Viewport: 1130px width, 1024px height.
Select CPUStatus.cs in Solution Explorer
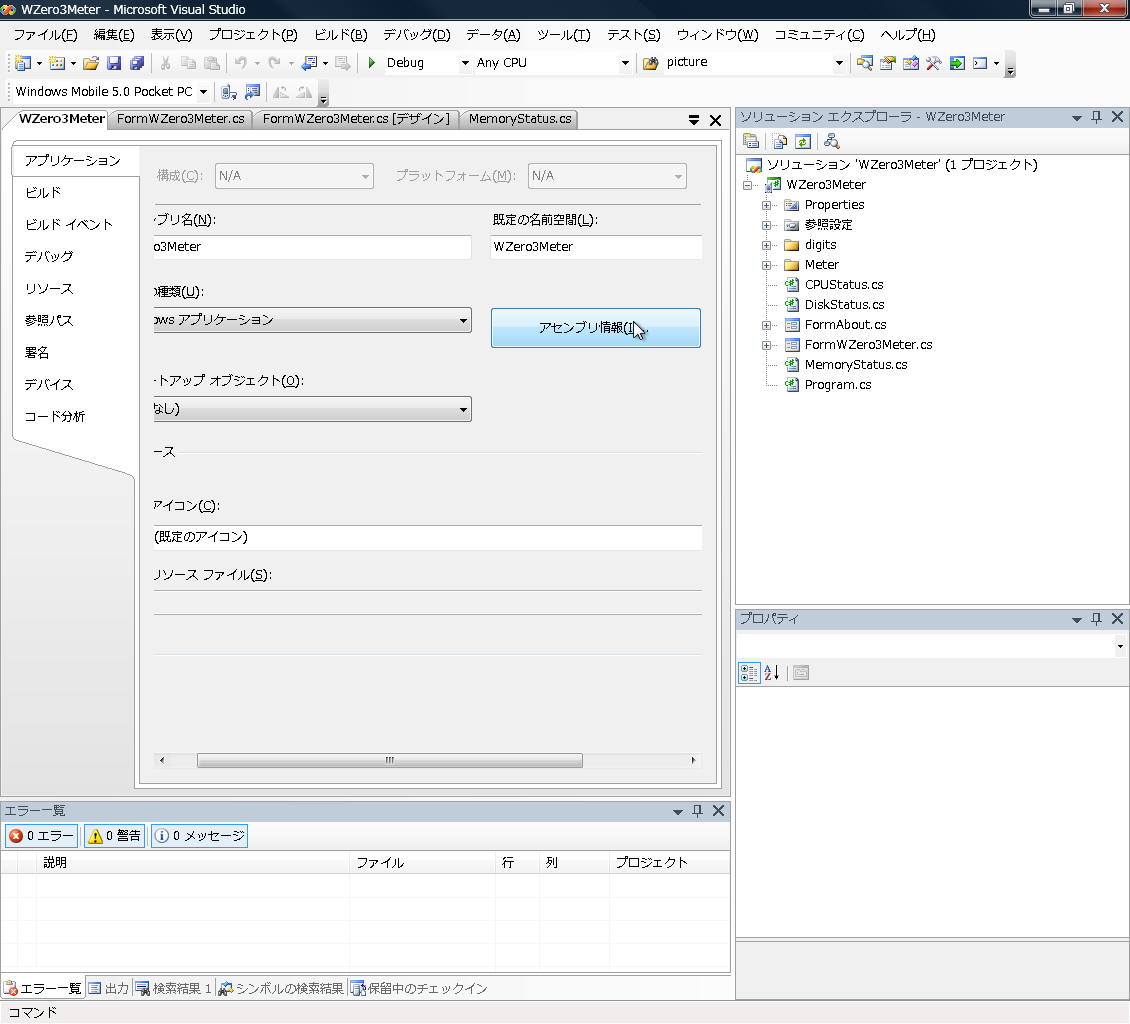pyautogui.click(x=844, y=285)
